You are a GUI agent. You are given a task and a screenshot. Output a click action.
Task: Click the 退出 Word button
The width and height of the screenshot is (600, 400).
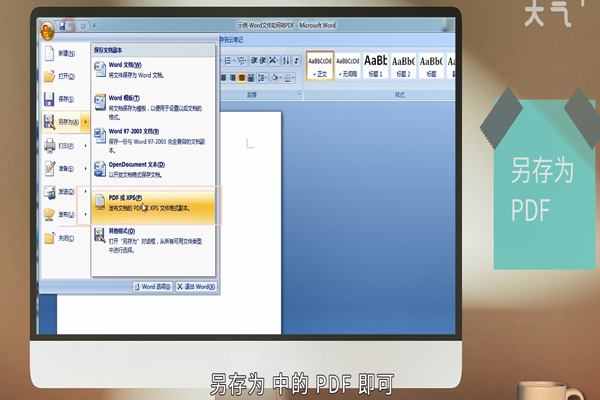(x=196, y=287)
